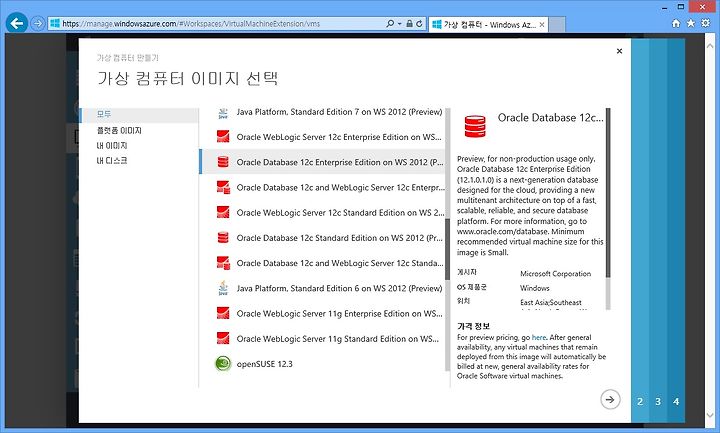Jump to wizard step 2
Image resolution: width=720 pixels, height=433 pixels.
640,402
